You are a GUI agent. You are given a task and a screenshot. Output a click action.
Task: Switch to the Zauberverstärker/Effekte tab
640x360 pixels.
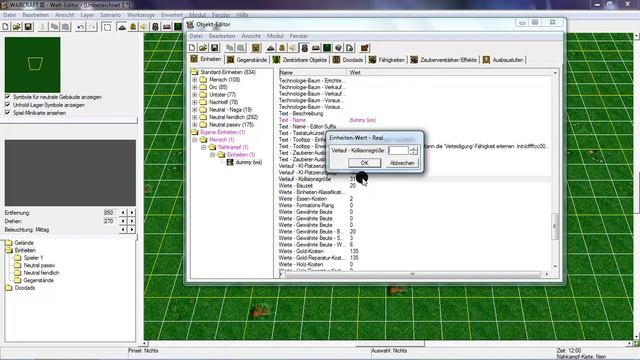point(444,60)
